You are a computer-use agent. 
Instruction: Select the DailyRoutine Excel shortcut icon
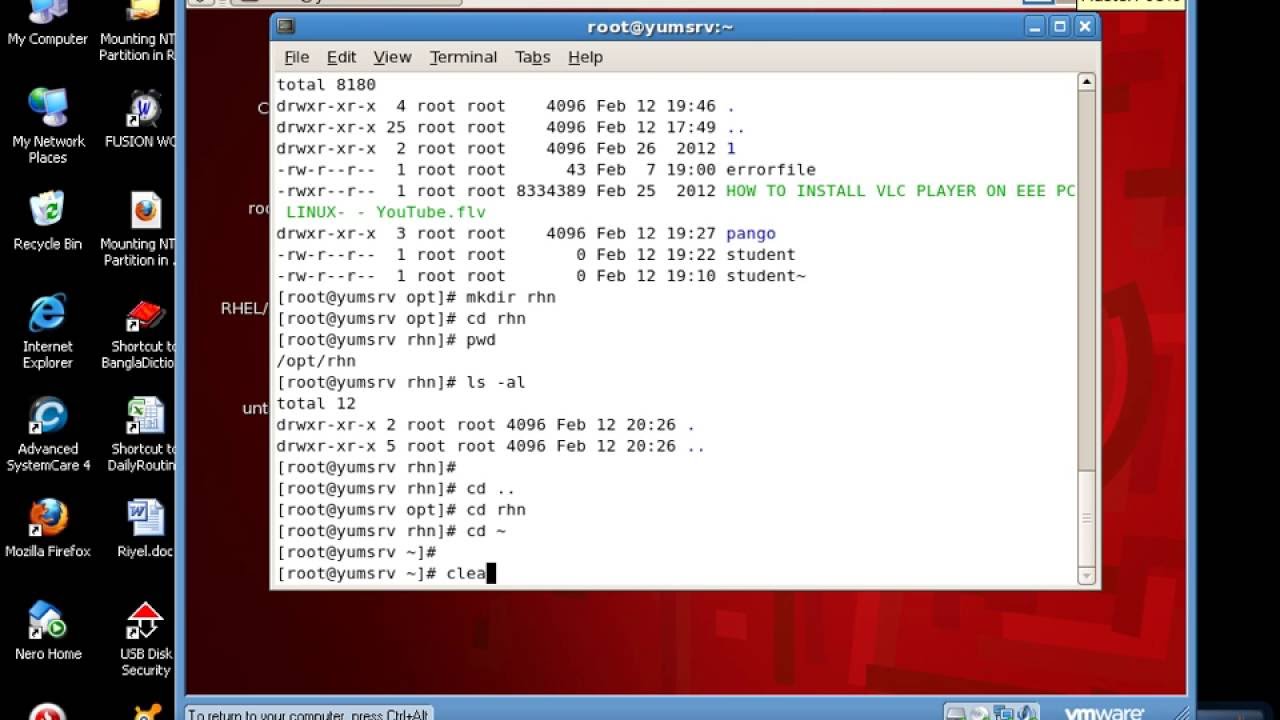142,434
